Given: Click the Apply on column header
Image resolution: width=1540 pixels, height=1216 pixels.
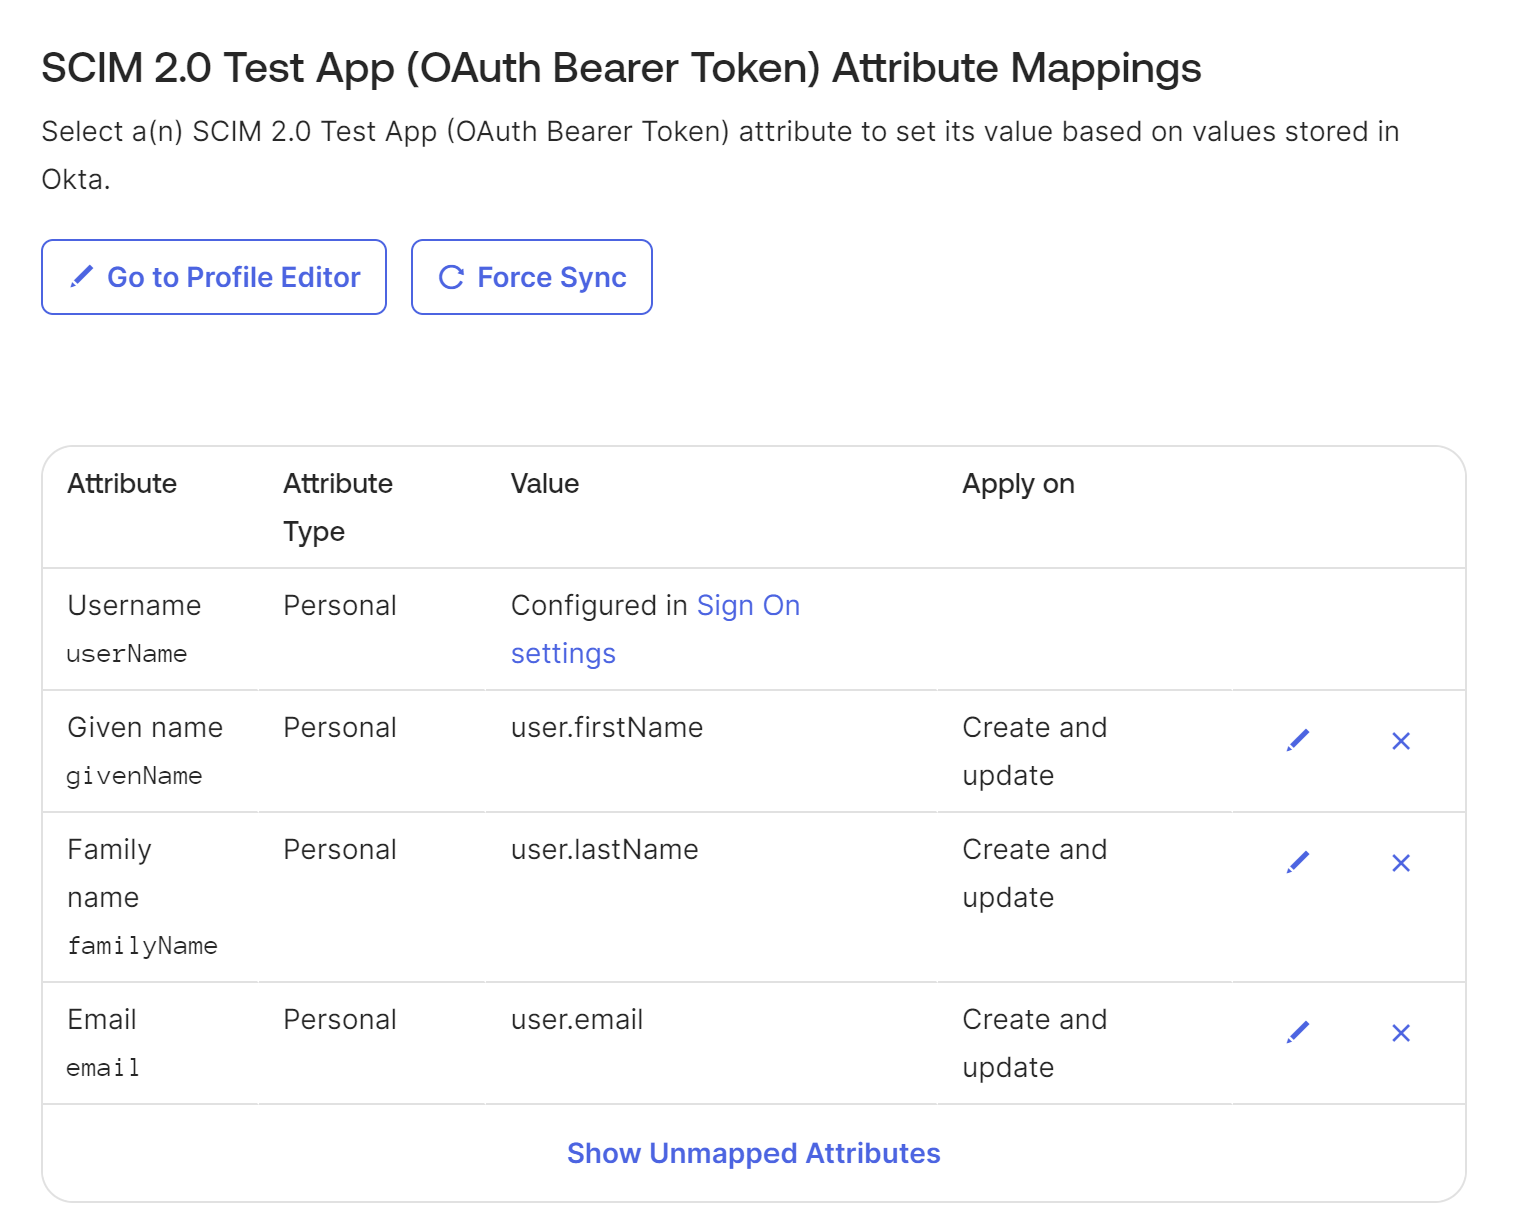Looking at the screenshot, I should 1018,484.
